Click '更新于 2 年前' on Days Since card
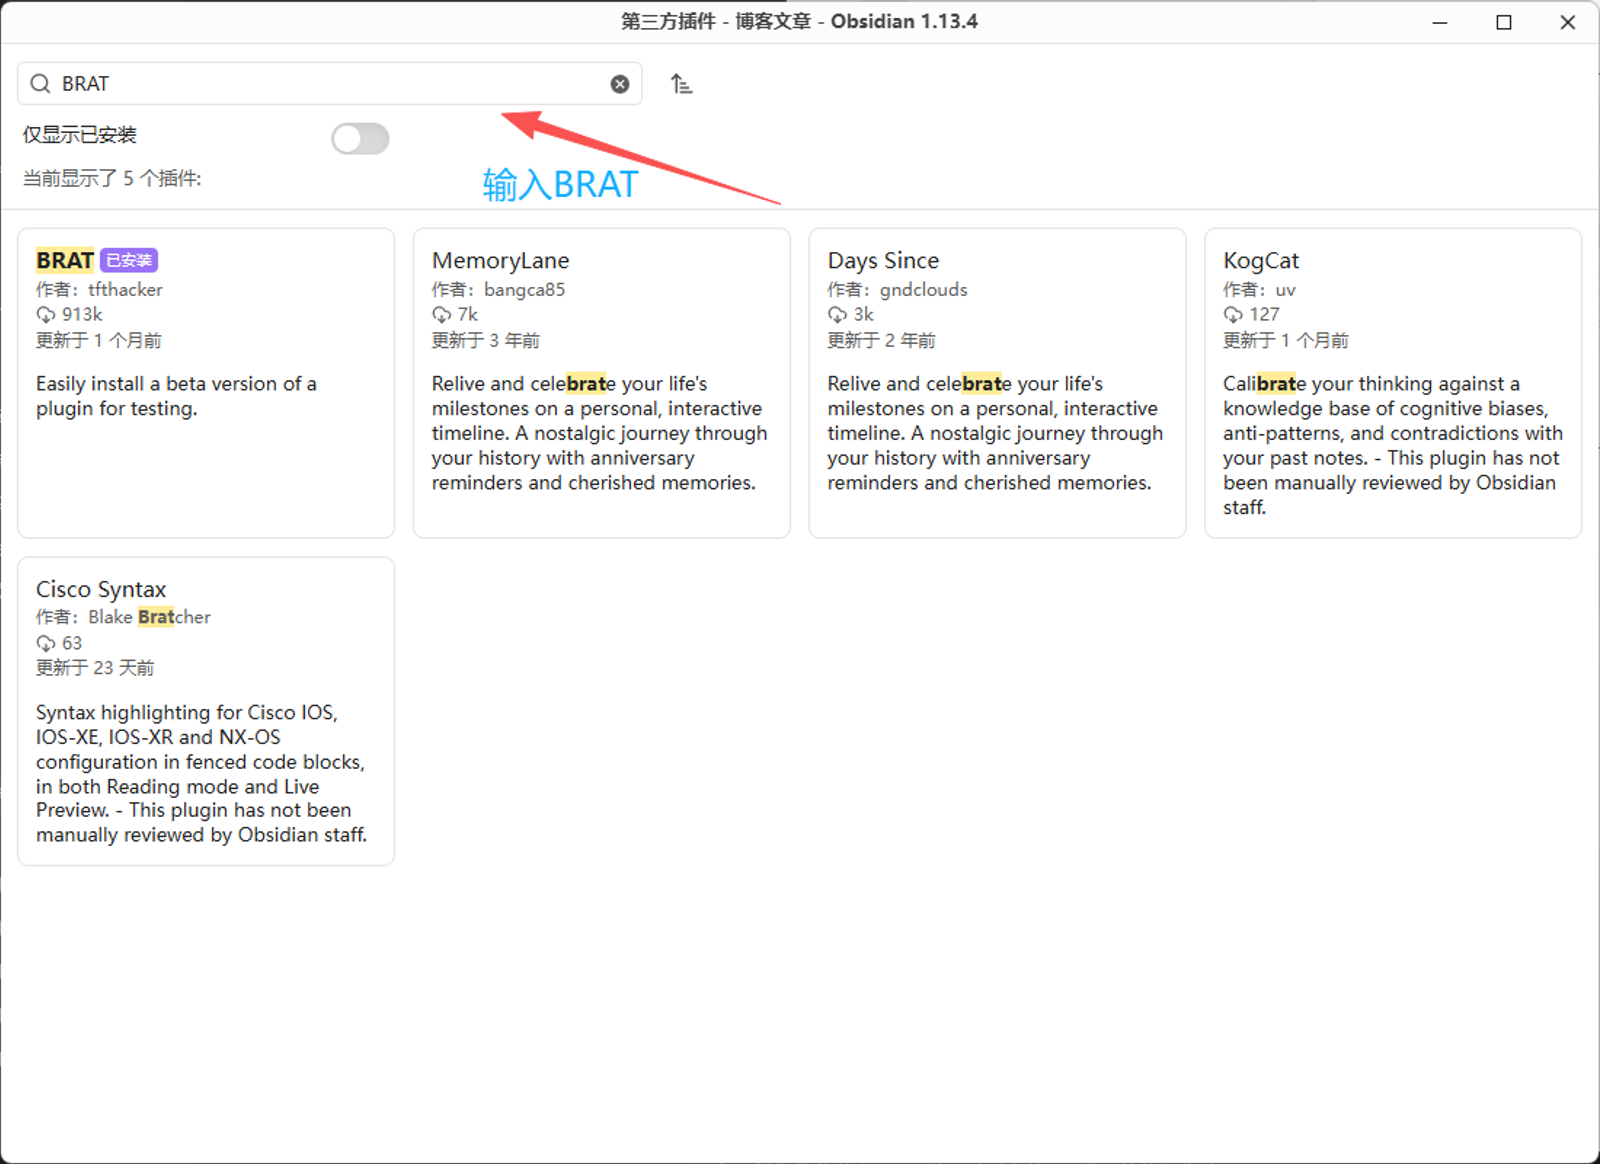The image size is (1600, 1164). click(x=881, y=341)
